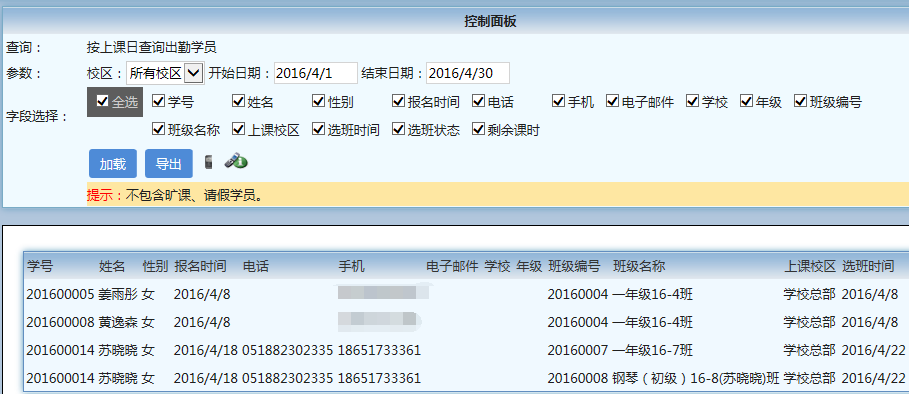The width and height of the screenshot is (909, 394).
Task: Uncheck the 班级编号 field checkbox
Action: (x=801, y=101)
